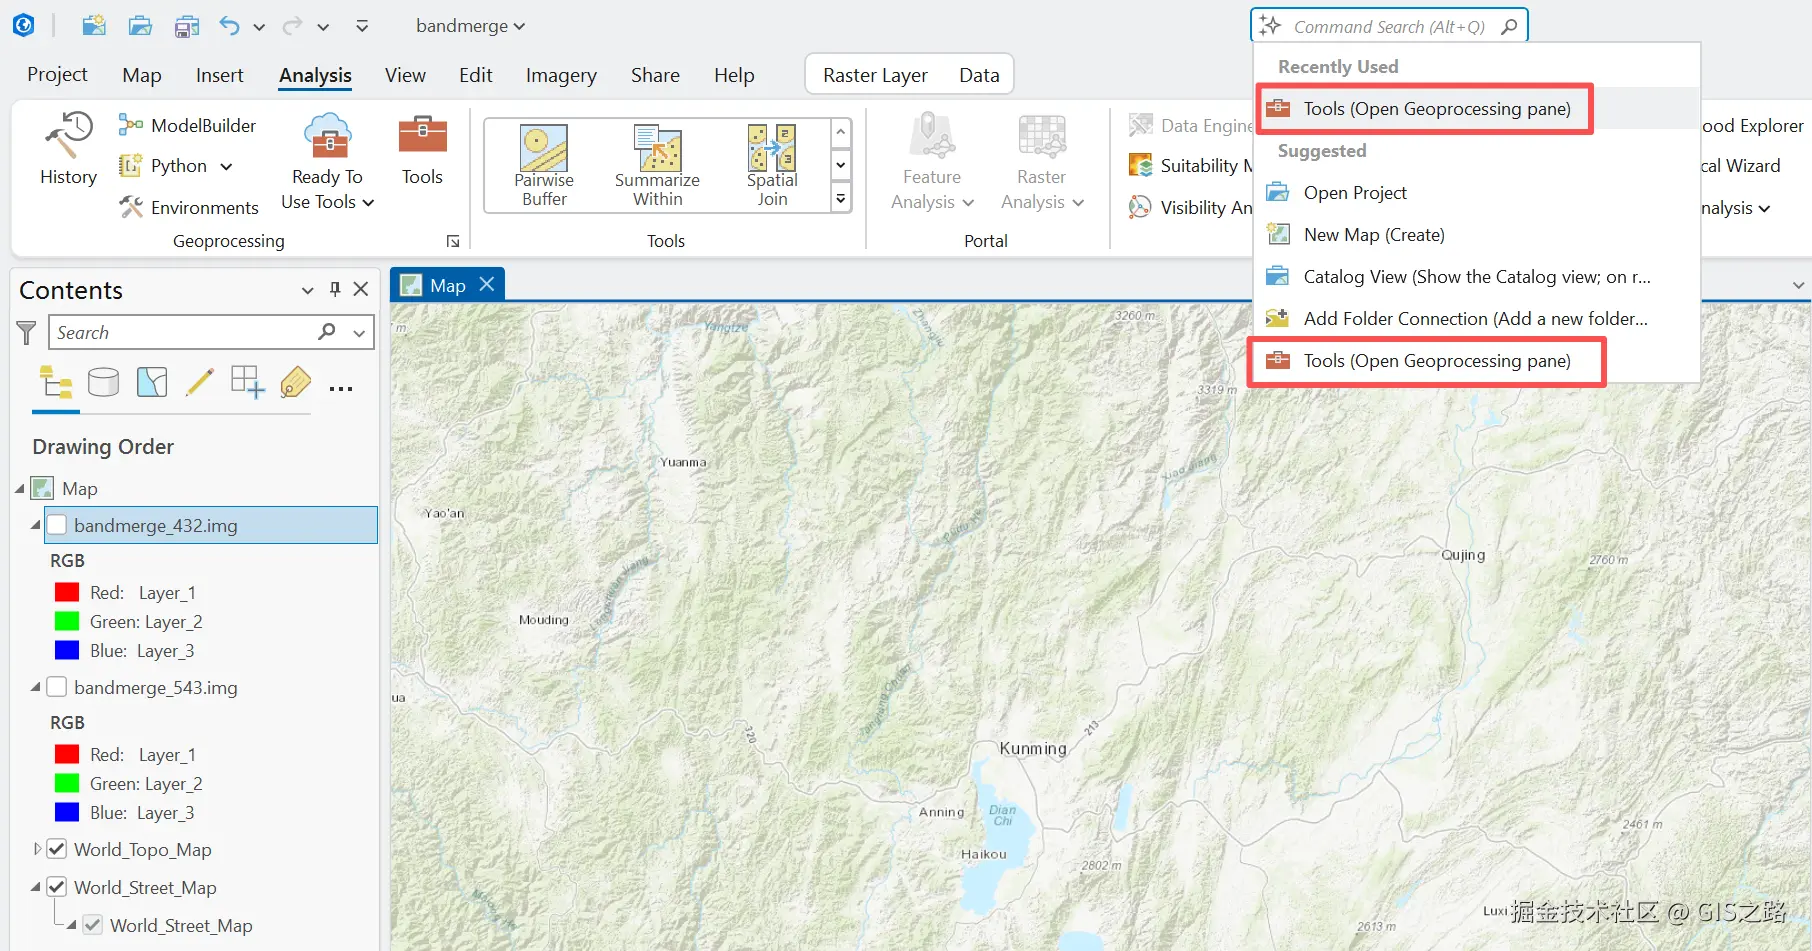
Task: Open the undo history dropdown arrow
Action: click(x=259, y=27)
